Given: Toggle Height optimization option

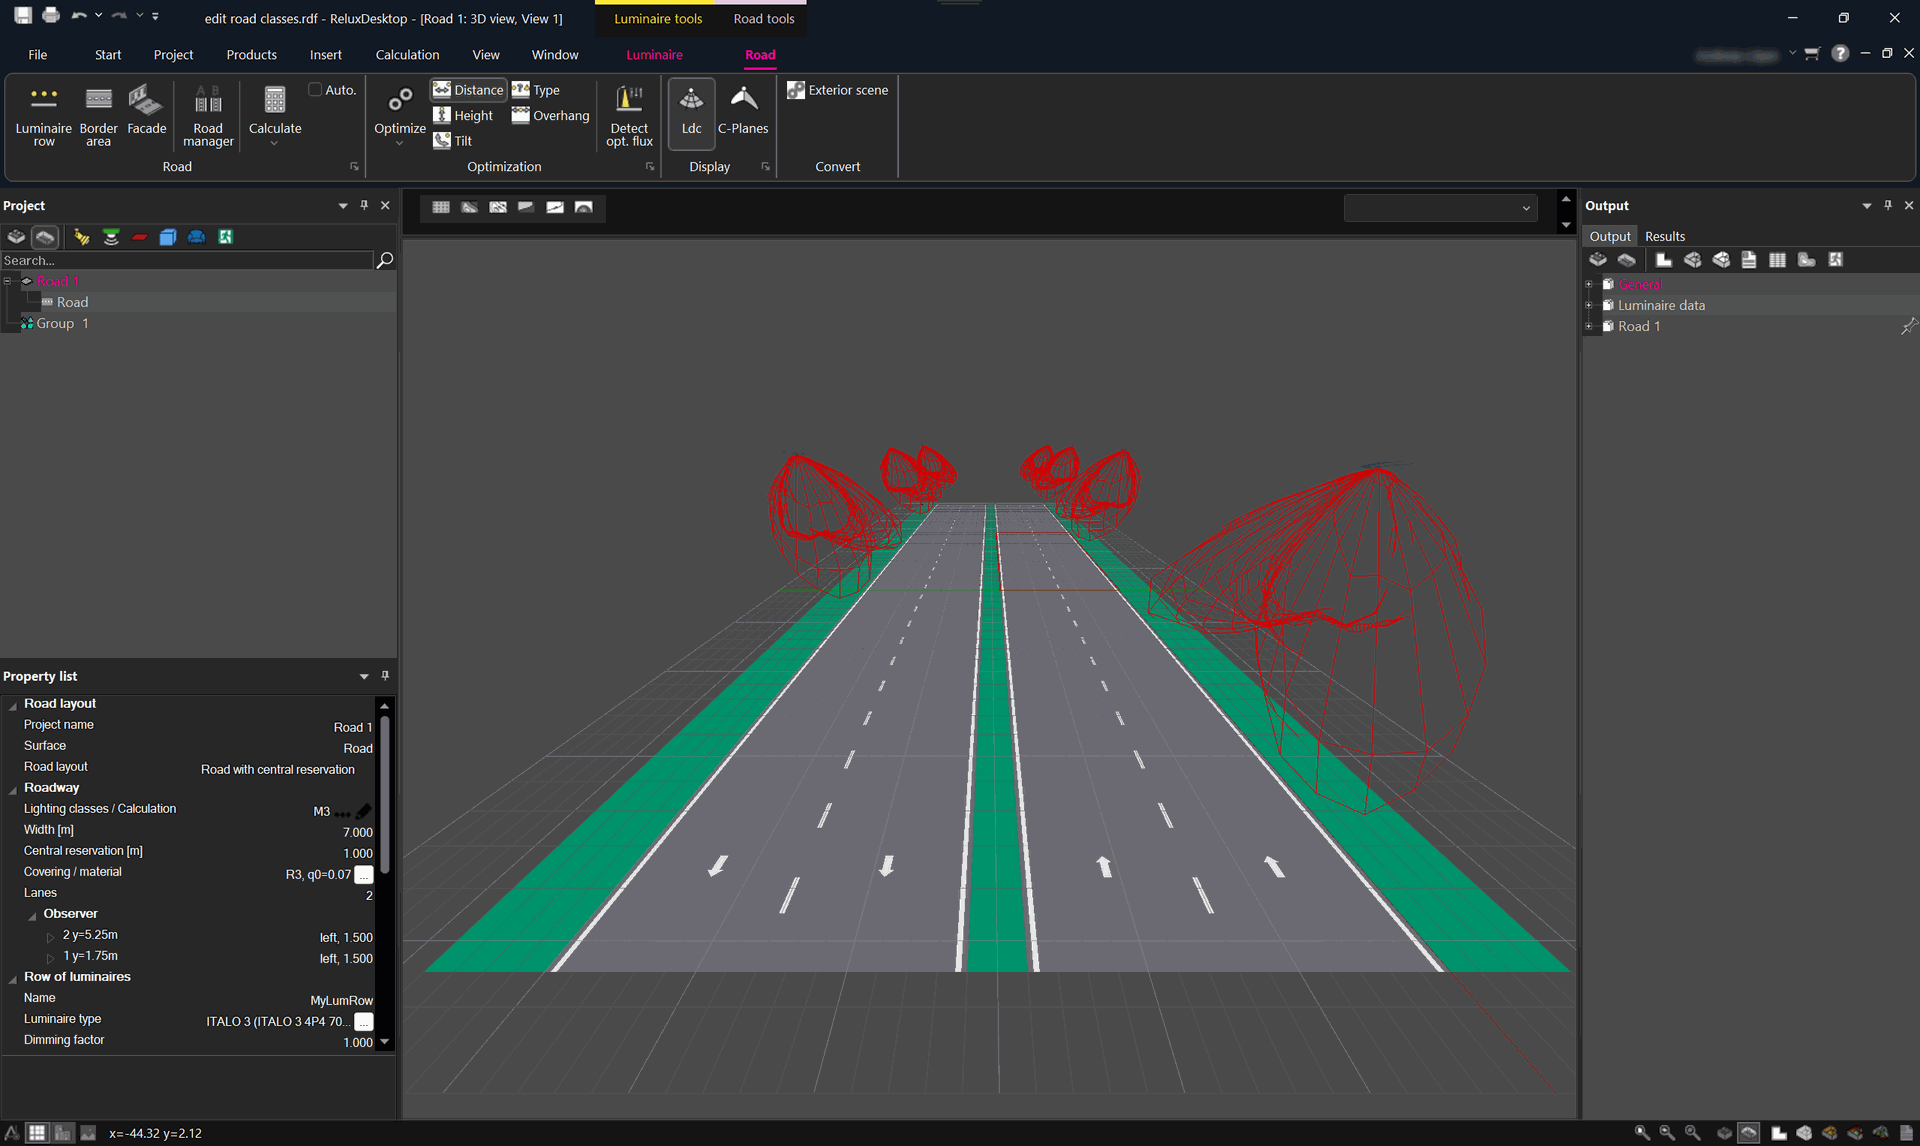Looking at the screenshot, I should (463, 115).
